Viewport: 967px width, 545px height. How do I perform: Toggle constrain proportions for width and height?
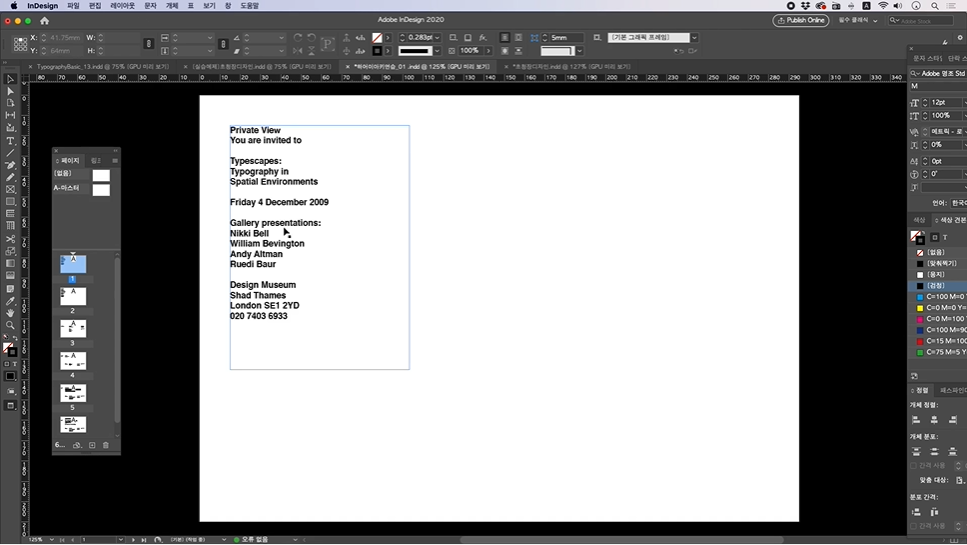pyautogui.click(x=149, y=44)
